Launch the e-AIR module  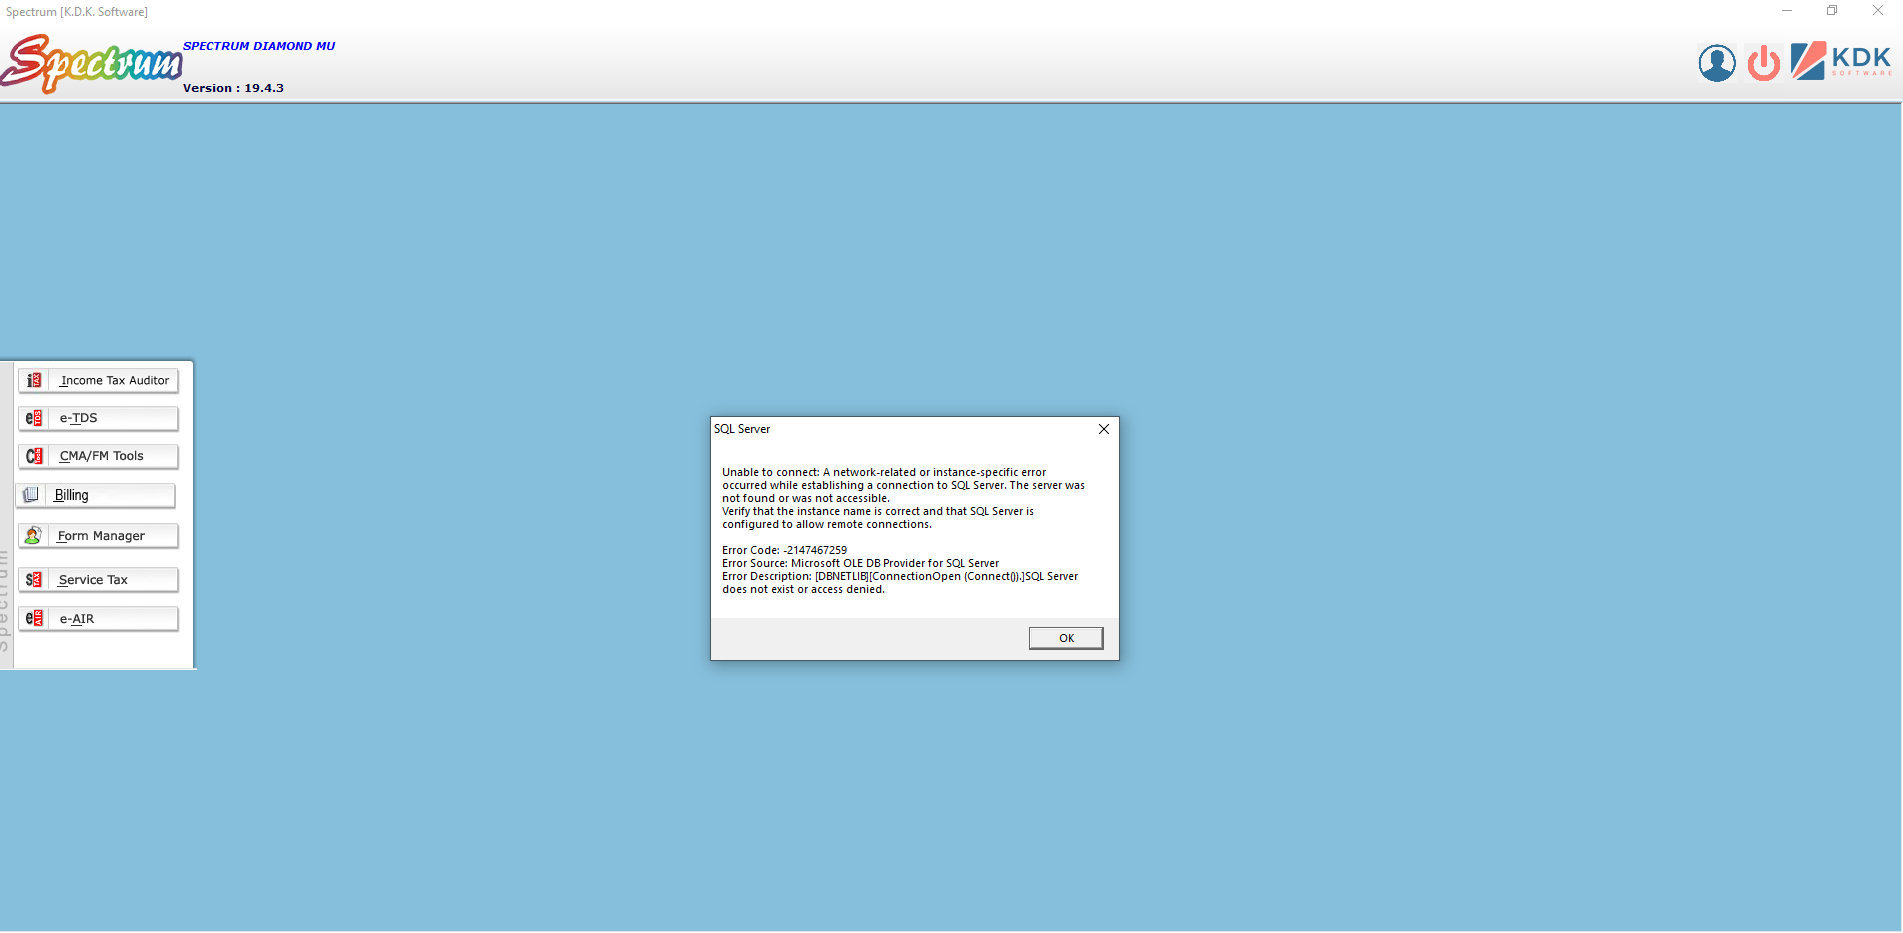pyautogui.click(x=98, y=619)
